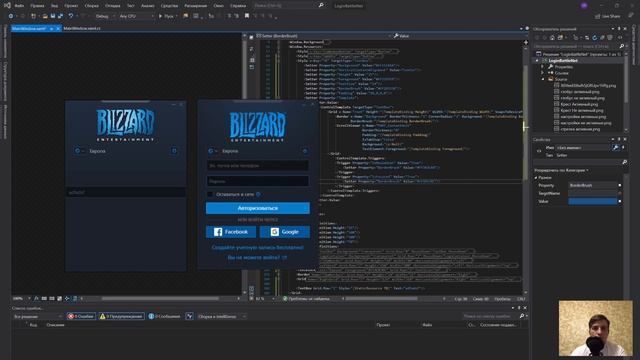Select 'стрелка активная.png' file
Screen dimensions: 640x360
580,129
